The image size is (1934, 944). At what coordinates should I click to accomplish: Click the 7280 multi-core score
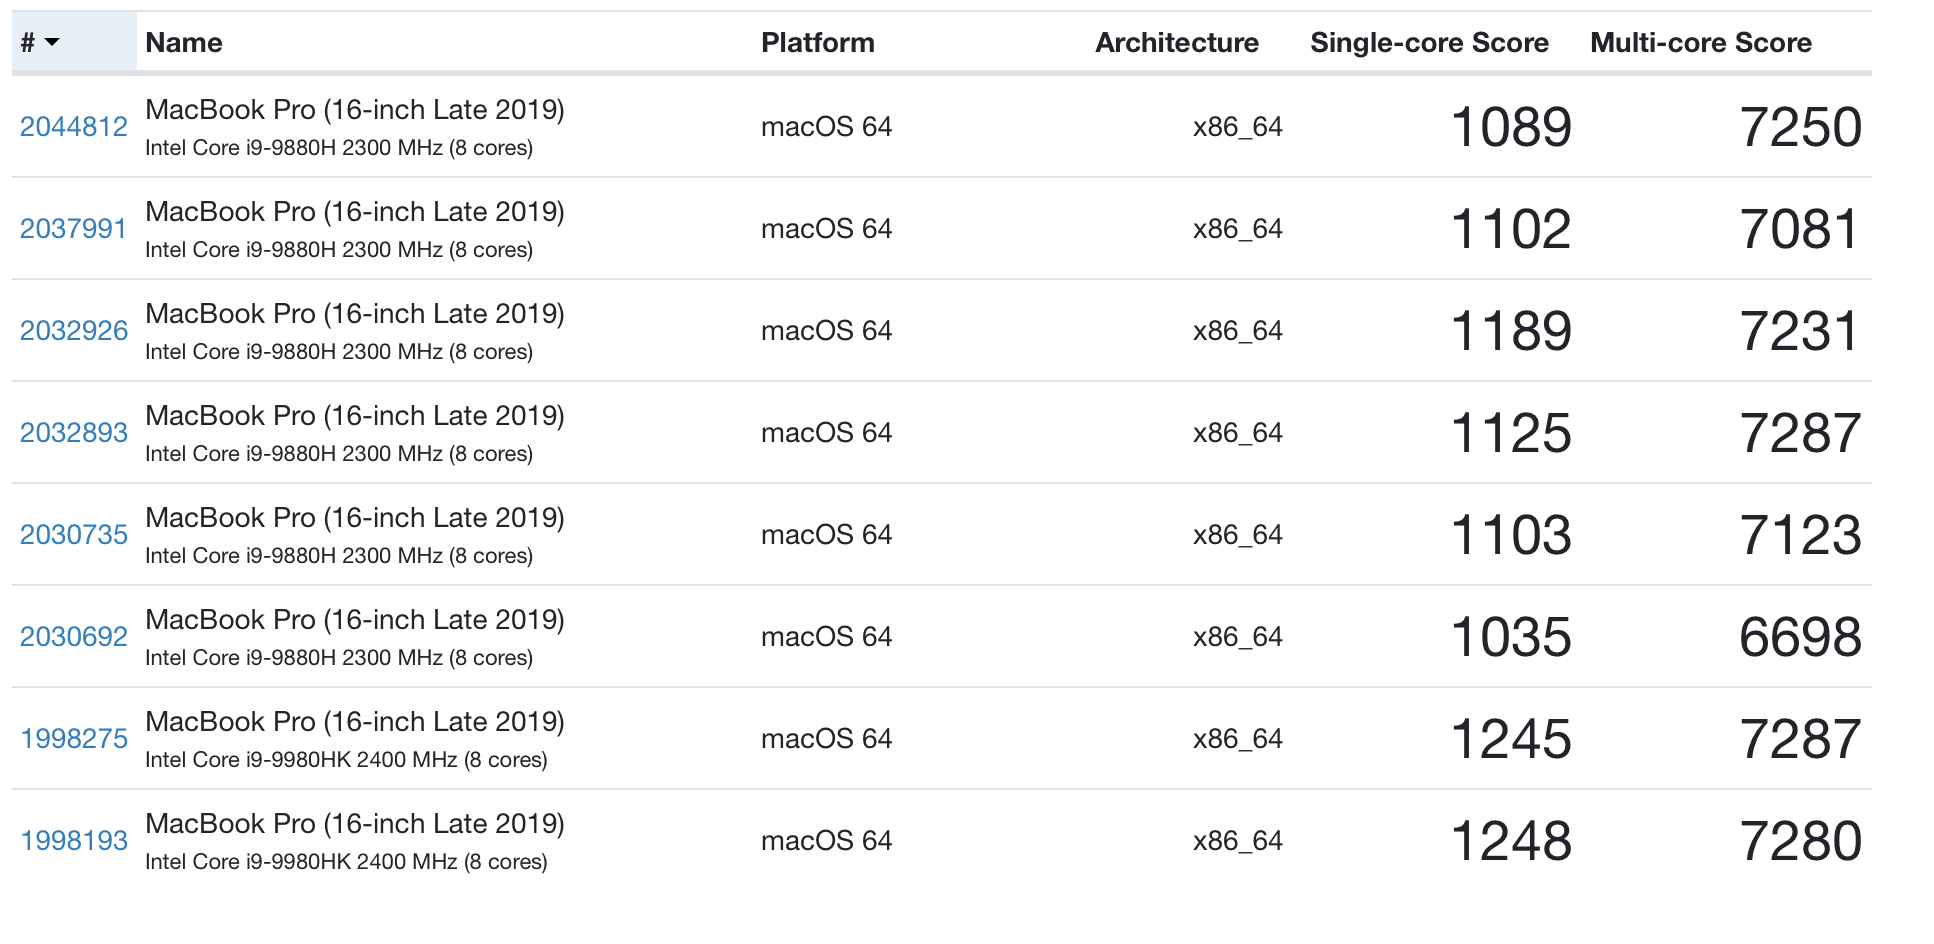[x=1799, y=841]
